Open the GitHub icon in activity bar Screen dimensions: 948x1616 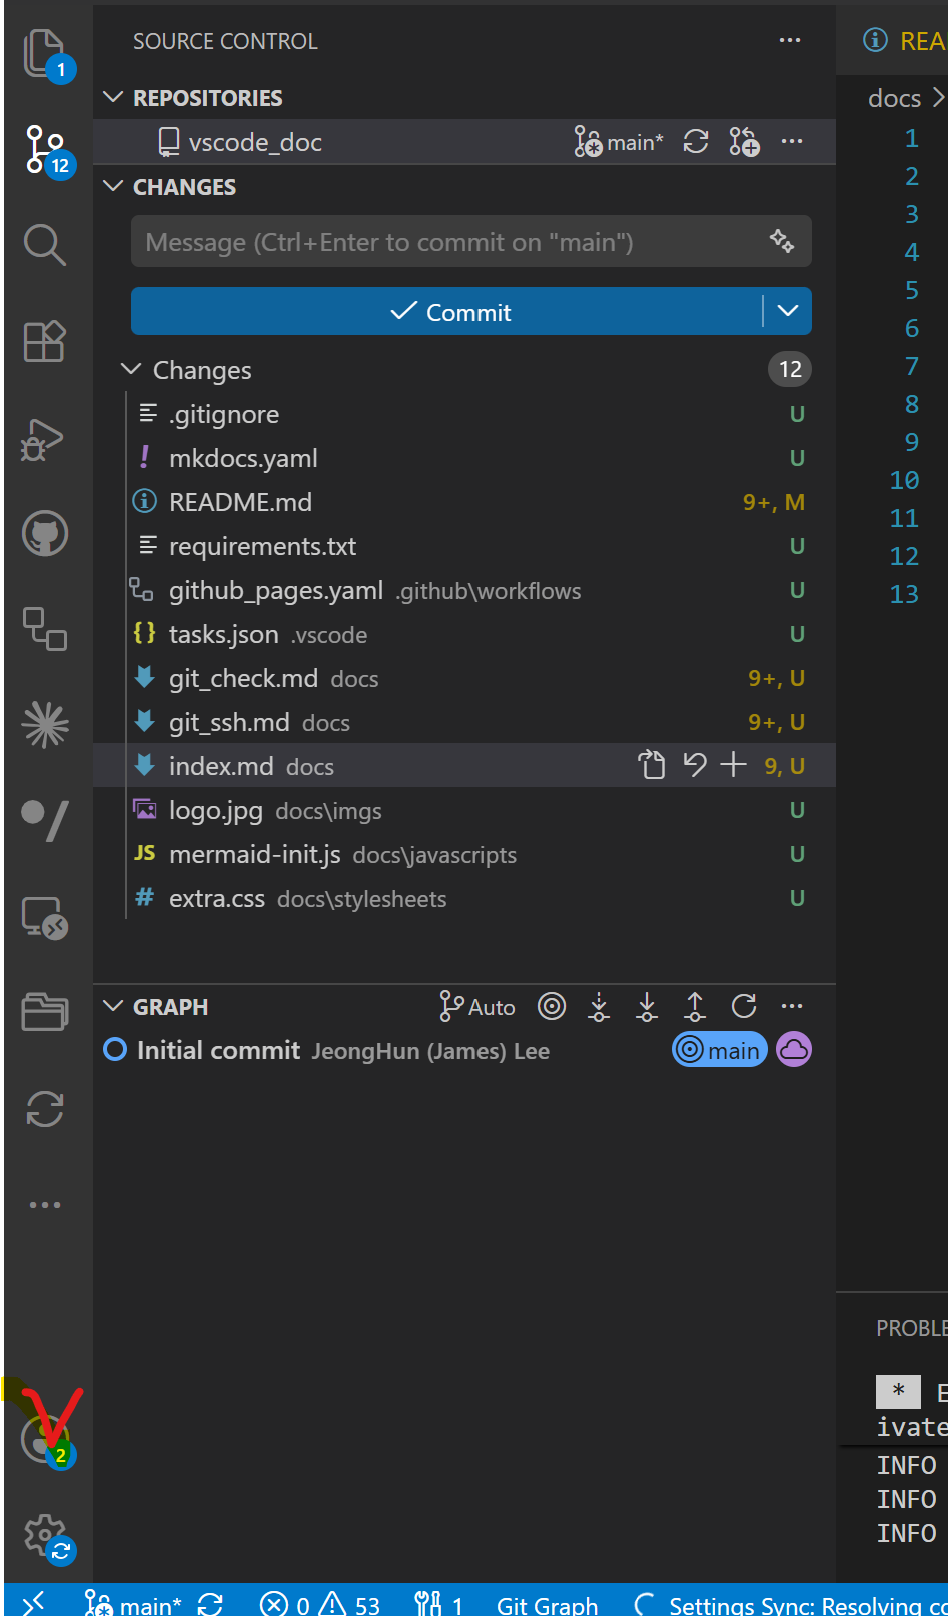45,534
